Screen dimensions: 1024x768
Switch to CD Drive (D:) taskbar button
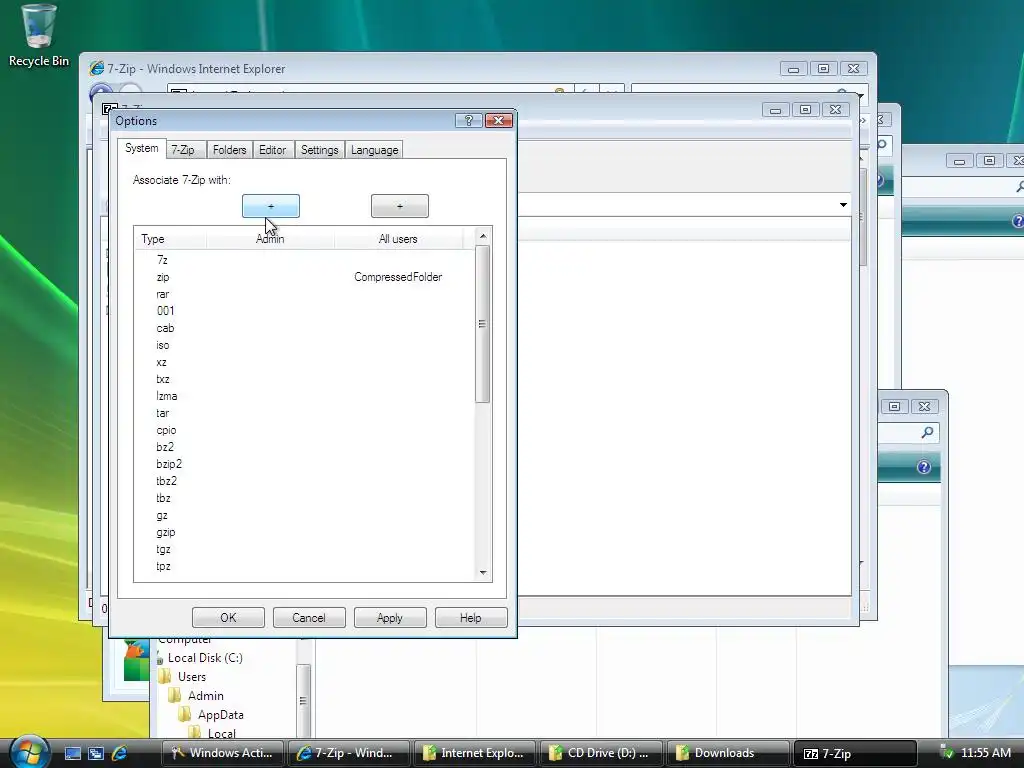(601, 753)
